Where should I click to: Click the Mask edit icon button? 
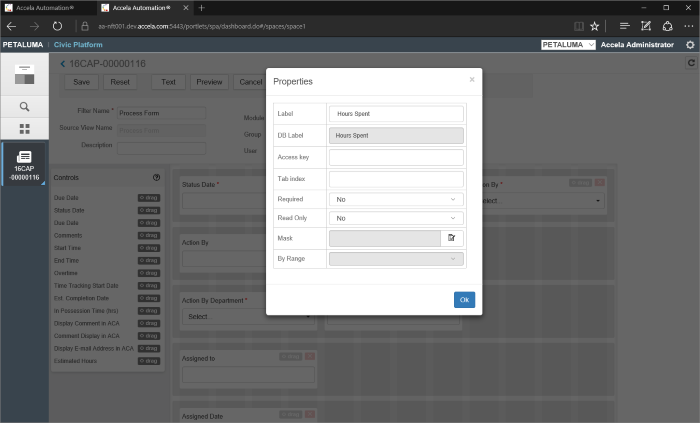[452, 238]
